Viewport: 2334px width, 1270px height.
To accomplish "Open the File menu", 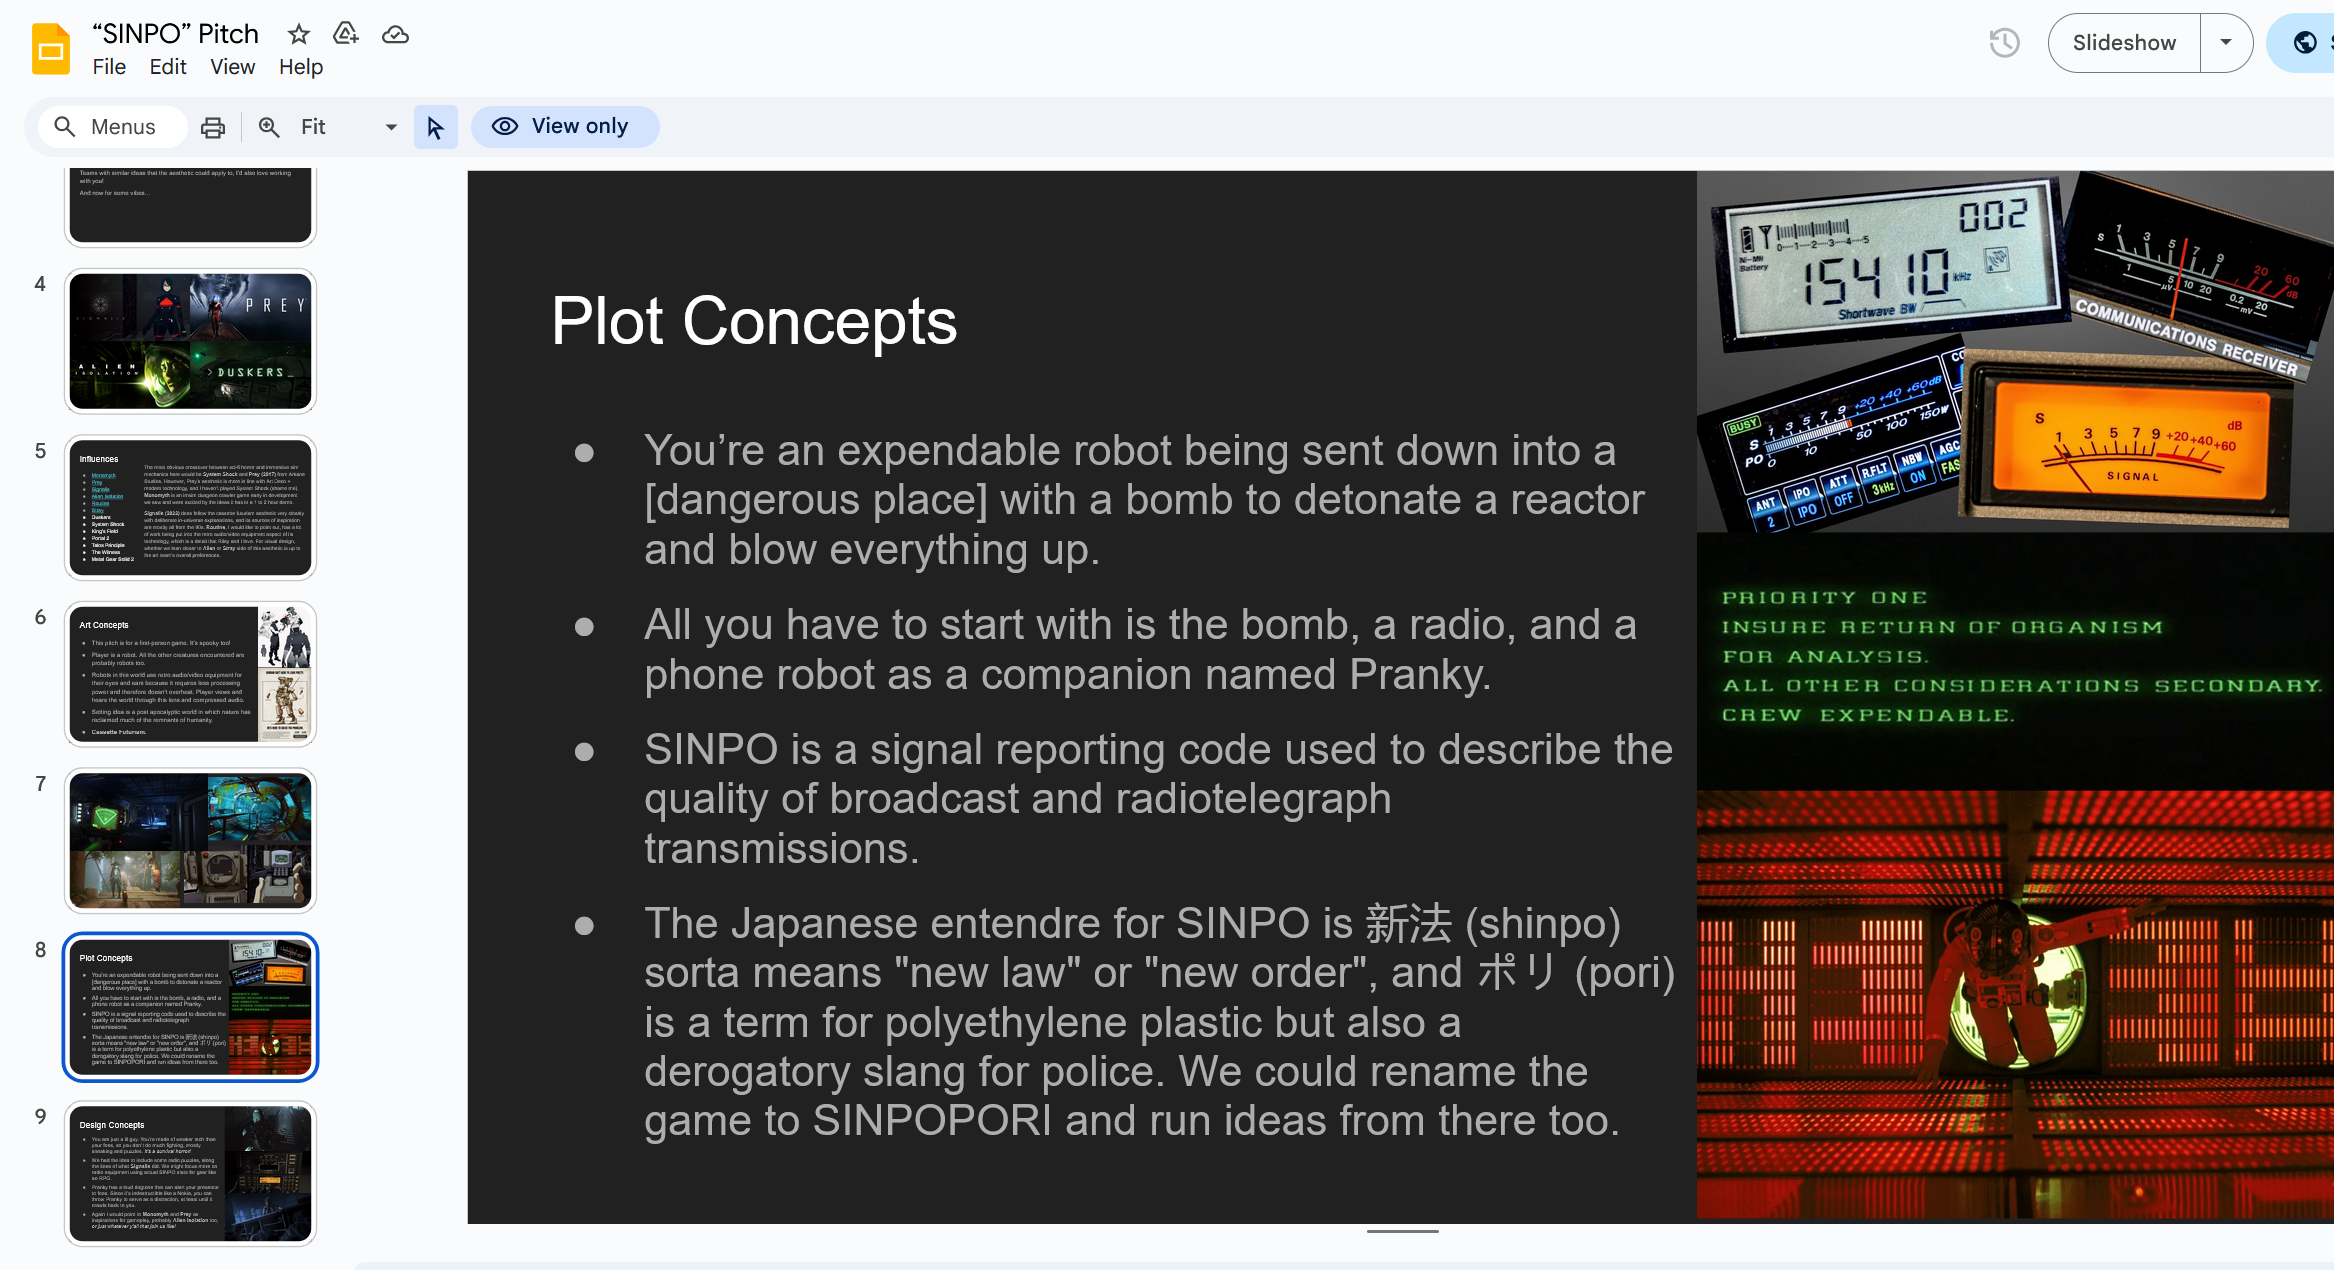I will 109,67.
